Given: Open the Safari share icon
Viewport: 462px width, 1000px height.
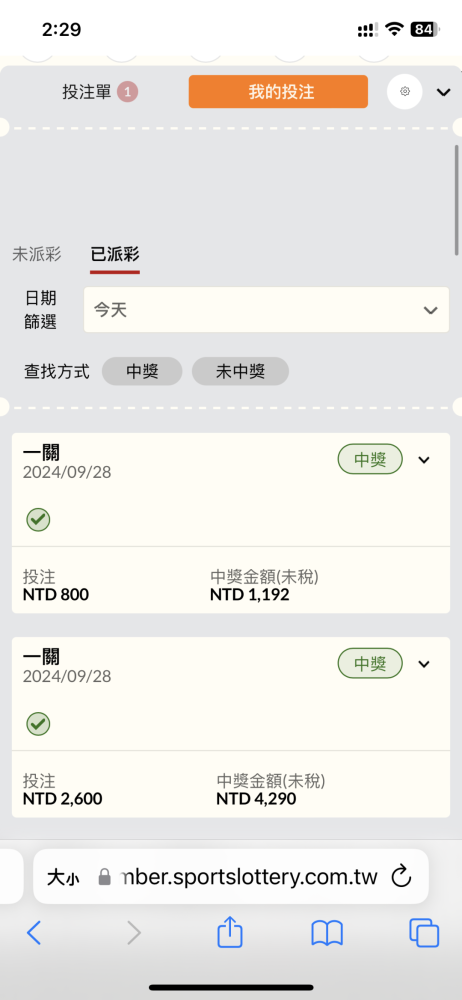Looking at the screenshot, I should tap(230, 932).
